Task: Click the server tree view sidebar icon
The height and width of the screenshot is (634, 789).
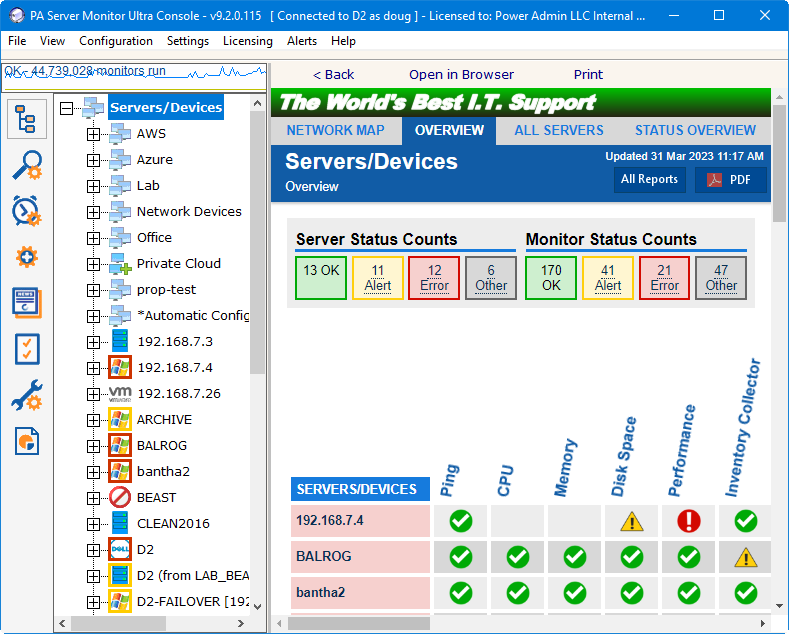Action: [26, 119]
